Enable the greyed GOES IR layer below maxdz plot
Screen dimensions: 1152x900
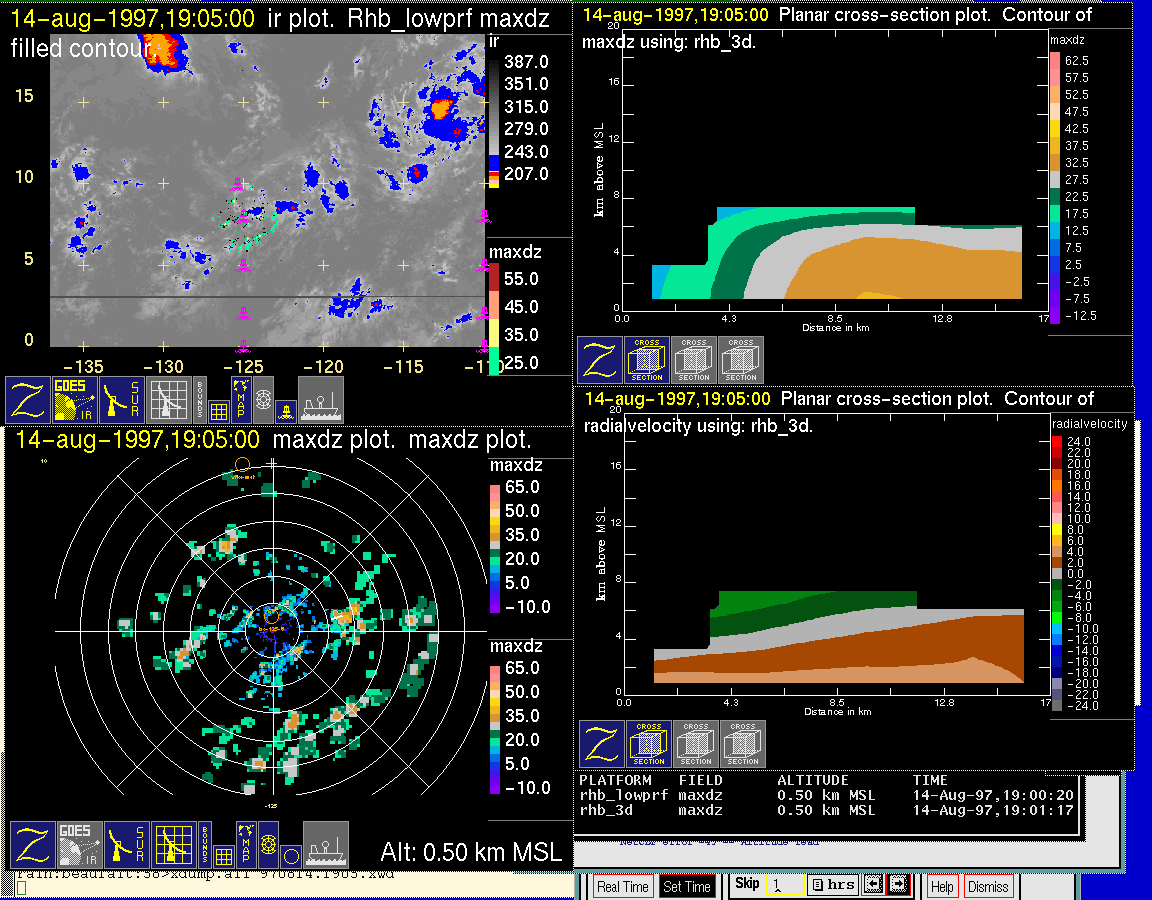(77, 845)
